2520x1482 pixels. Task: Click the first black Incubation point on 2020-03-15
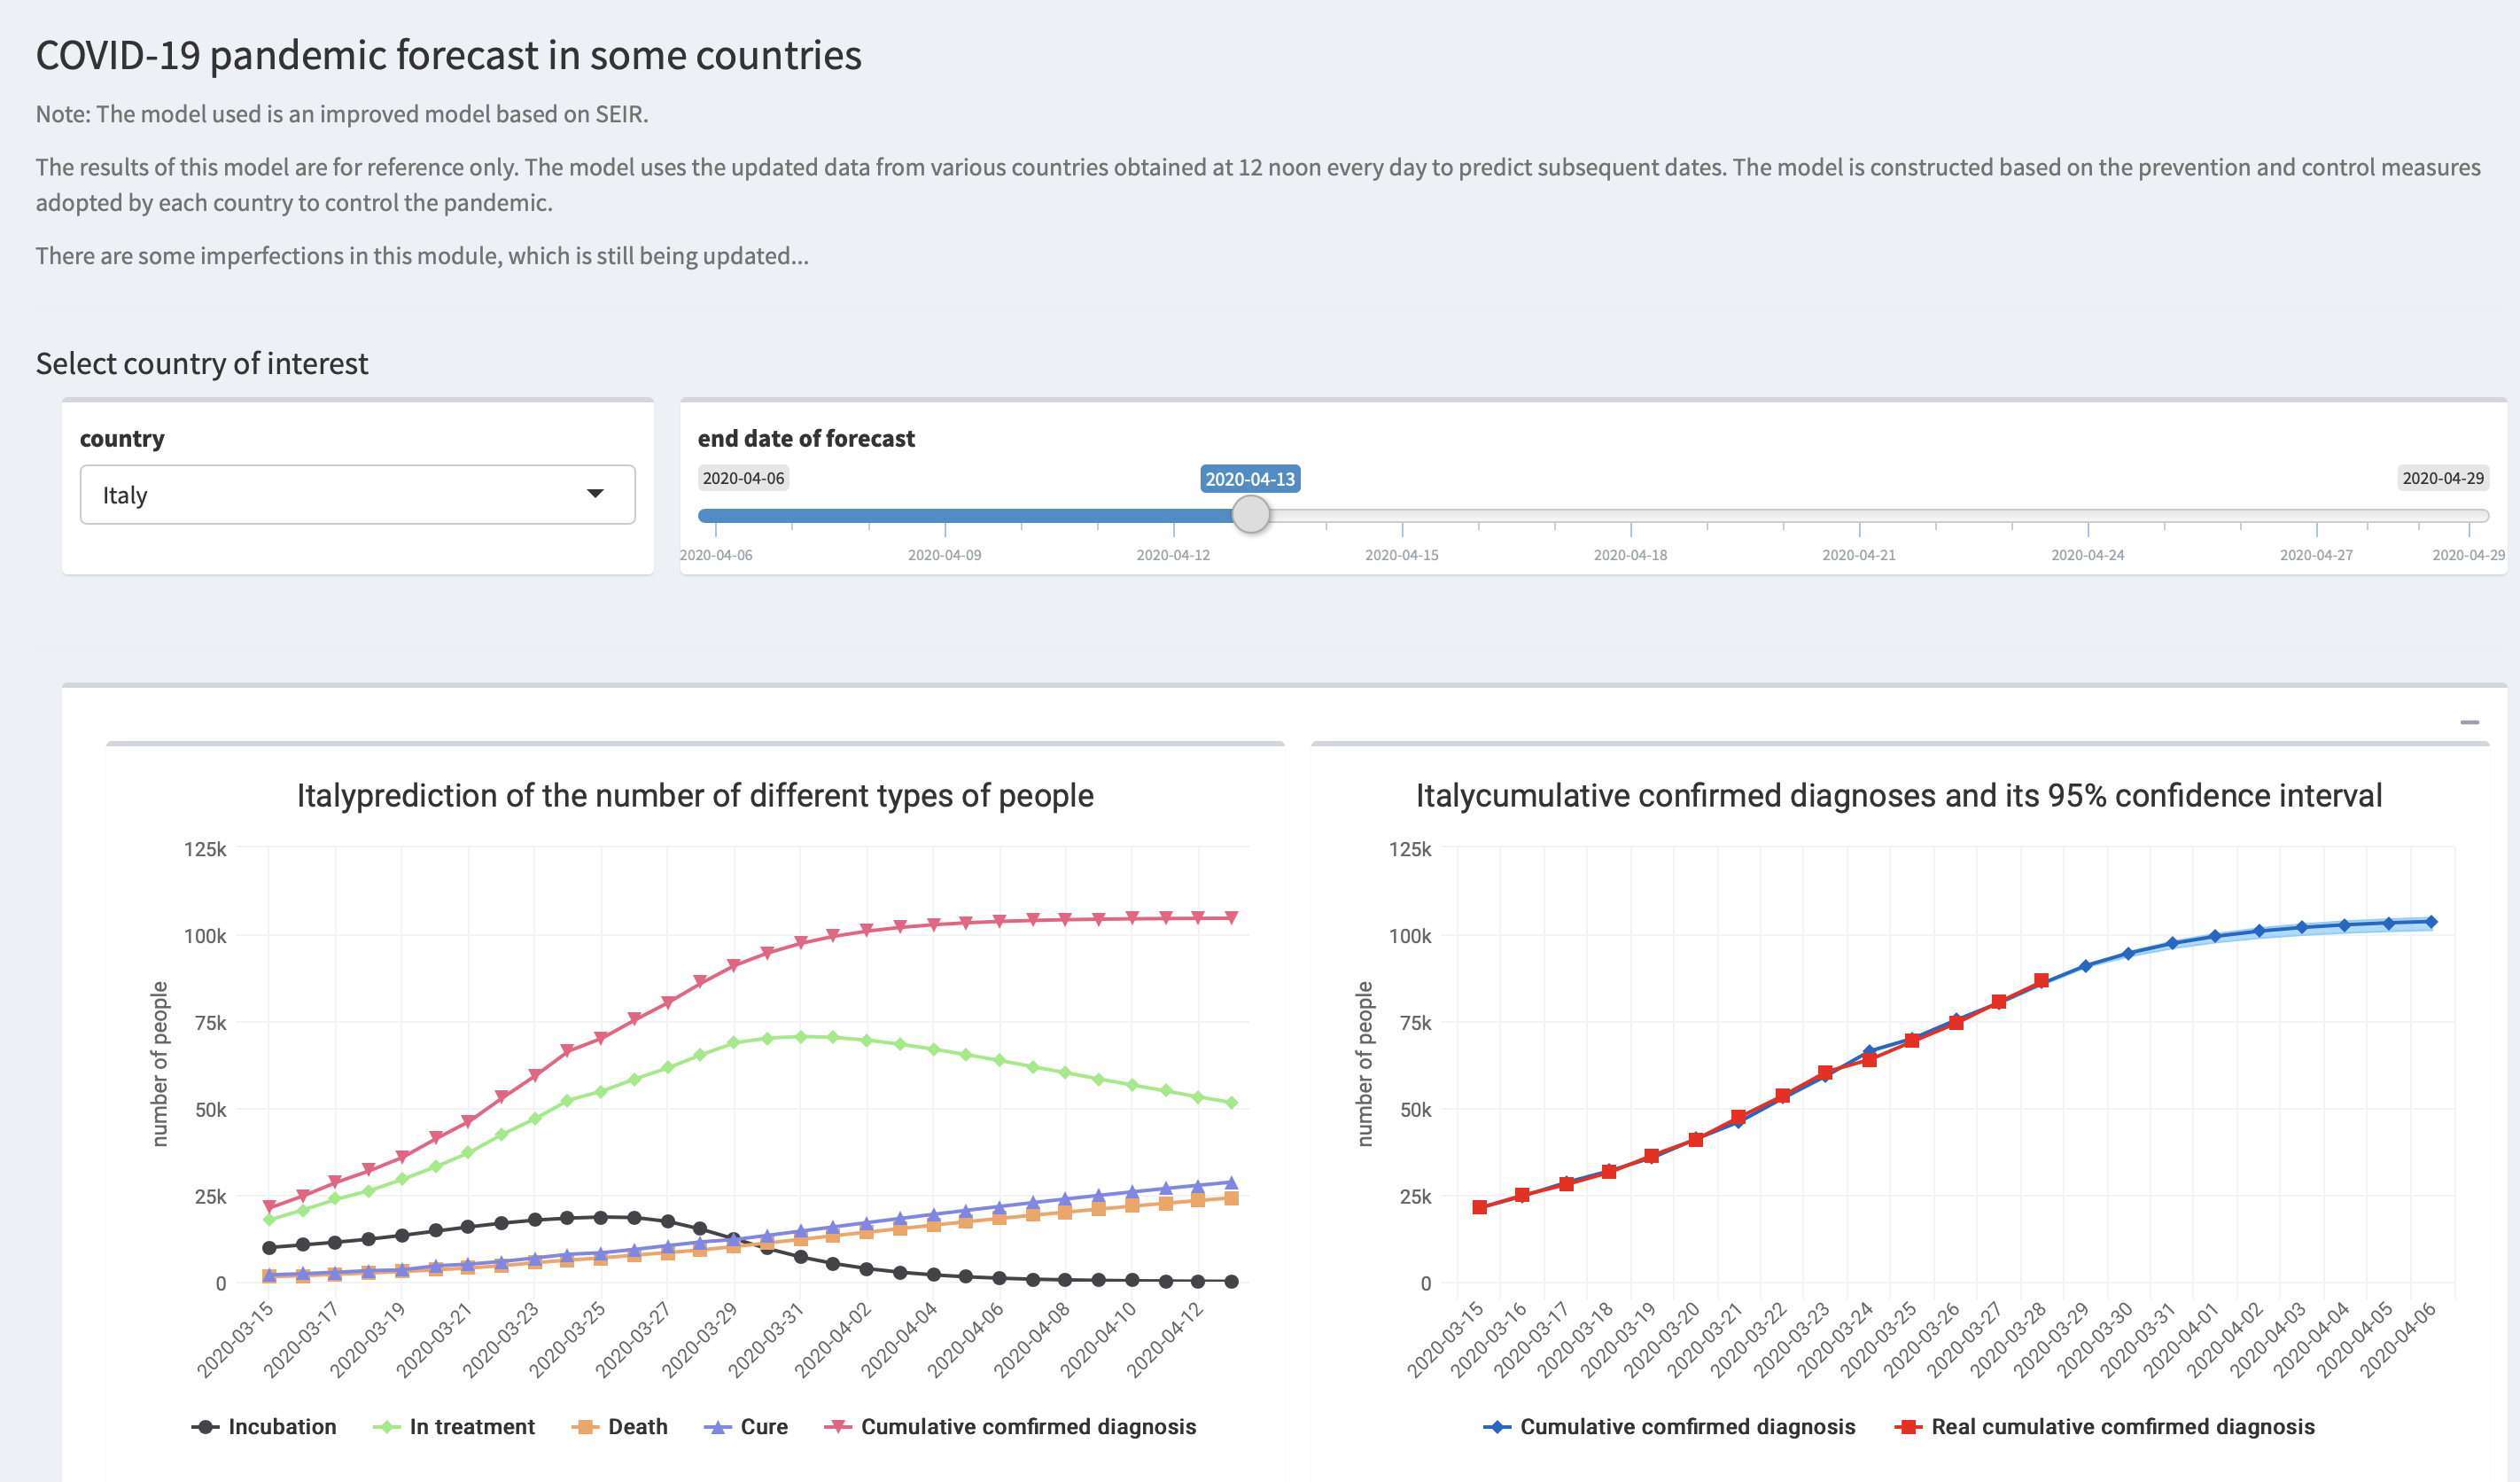269,1248
